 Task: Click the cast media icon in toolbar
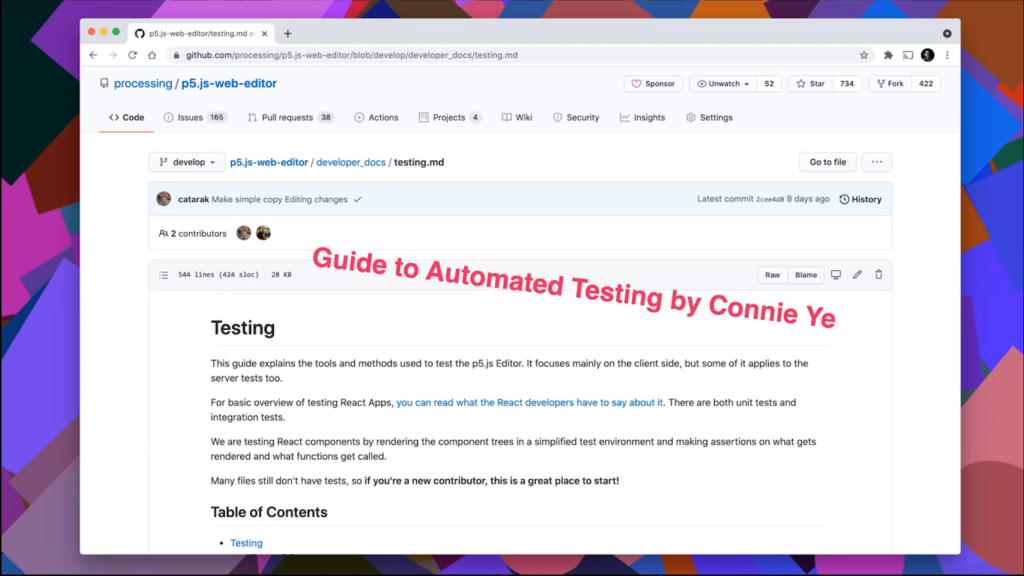tap(908, 55)
